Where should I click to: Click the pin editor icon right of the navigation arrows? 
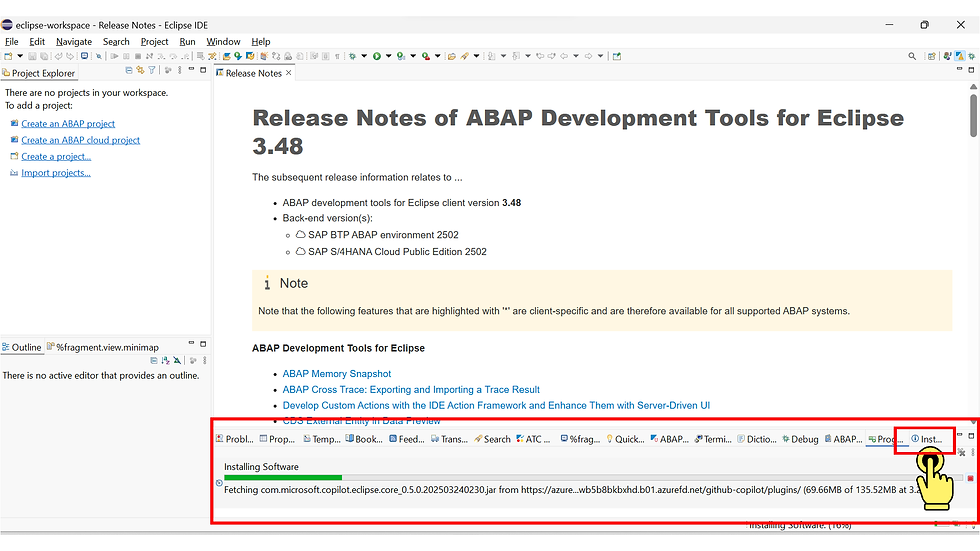(617, 56)
